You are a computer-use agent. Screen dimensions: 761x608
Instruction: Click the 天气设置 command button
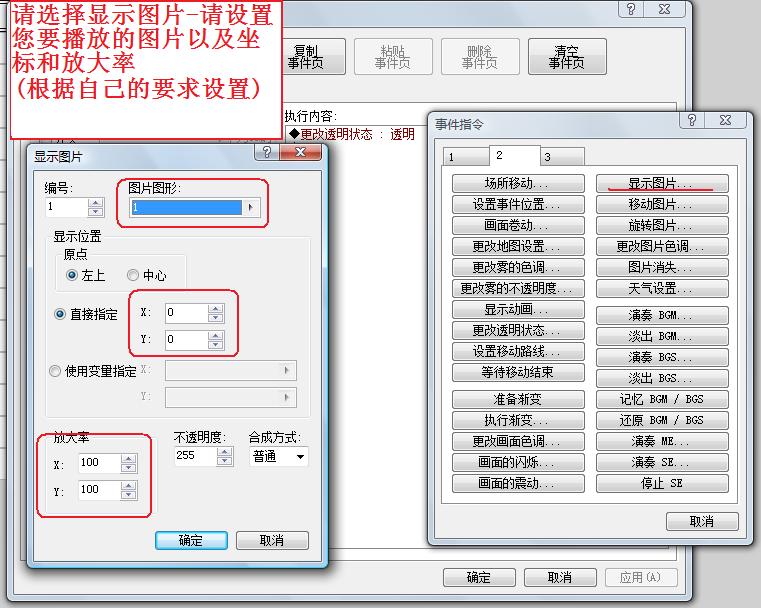(x=662, y=288)
